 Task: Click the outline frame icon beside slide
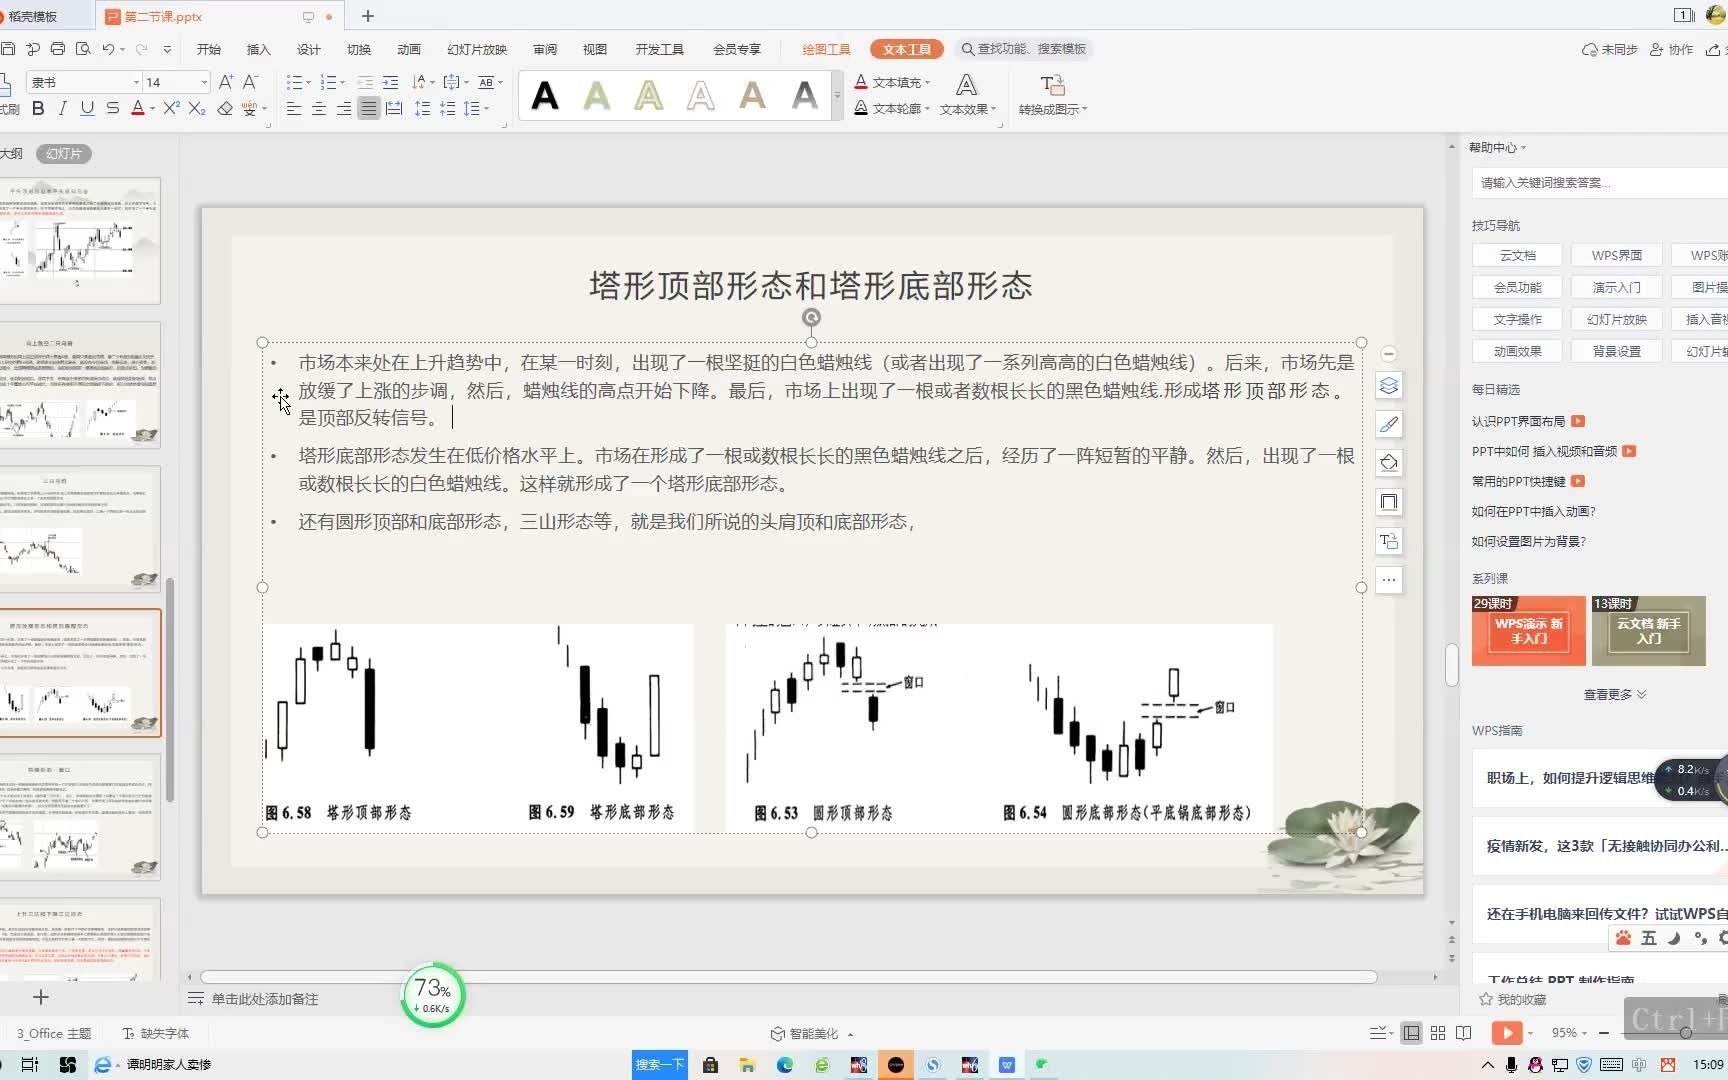coord(1389,502)
